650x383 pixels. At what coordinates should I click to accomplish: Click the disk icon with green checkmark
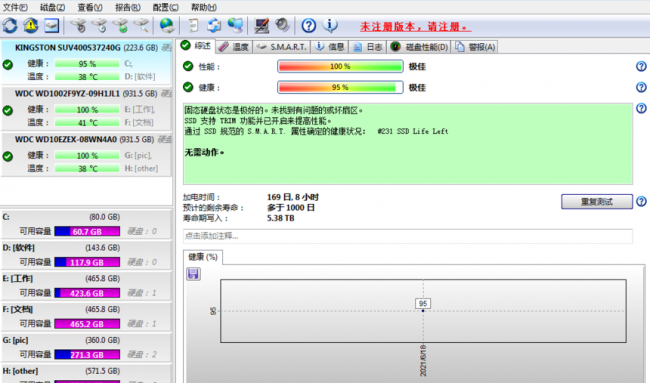[x=120, y=26]
